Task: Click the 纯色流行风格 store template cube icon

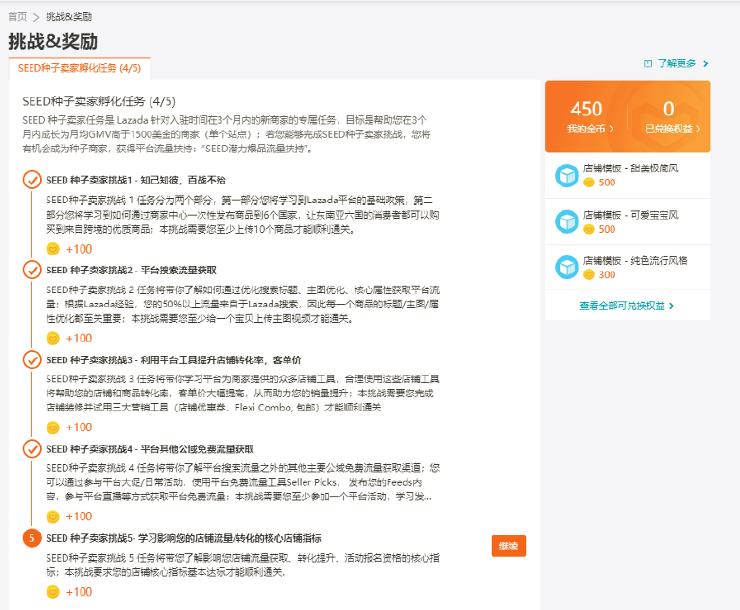Action: coord(566,267)
